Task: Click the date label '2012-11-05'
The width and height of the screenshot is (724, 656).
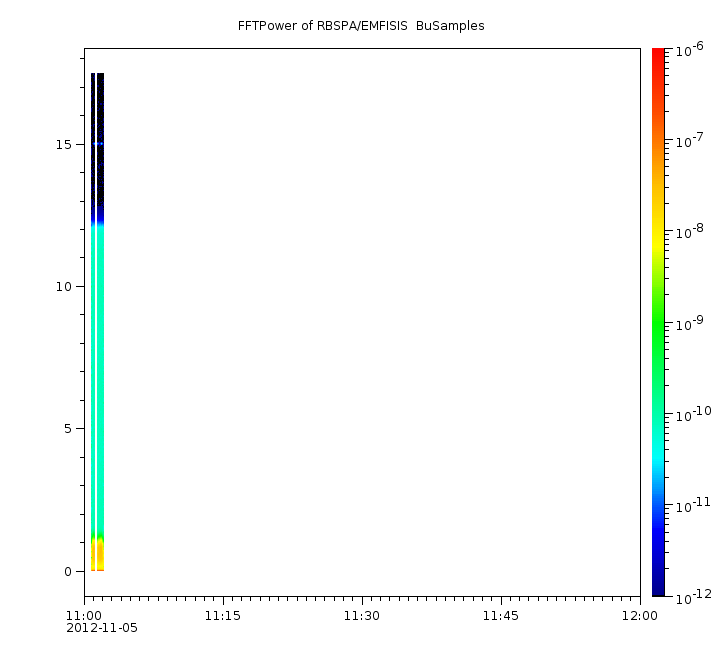Action: tap(102, 628)
